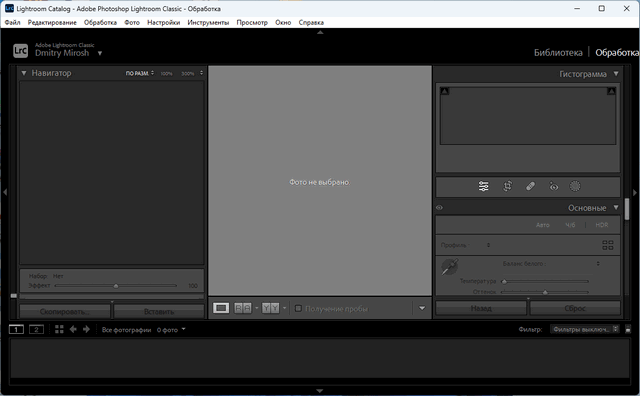Toggle the Basic panel visibility eye

439,208
